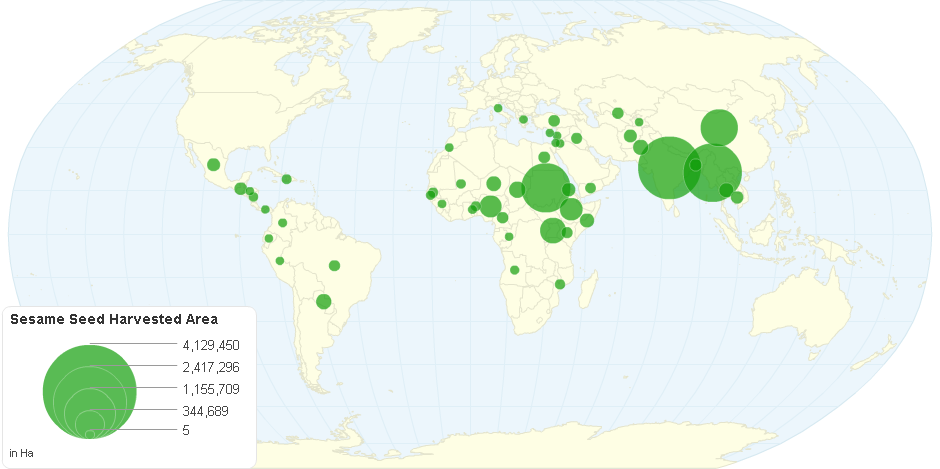This screenshot has width=940, height=469.
Task: Select the bubble over Mexico
Action: pyautogui.click(x=213, y=165)
